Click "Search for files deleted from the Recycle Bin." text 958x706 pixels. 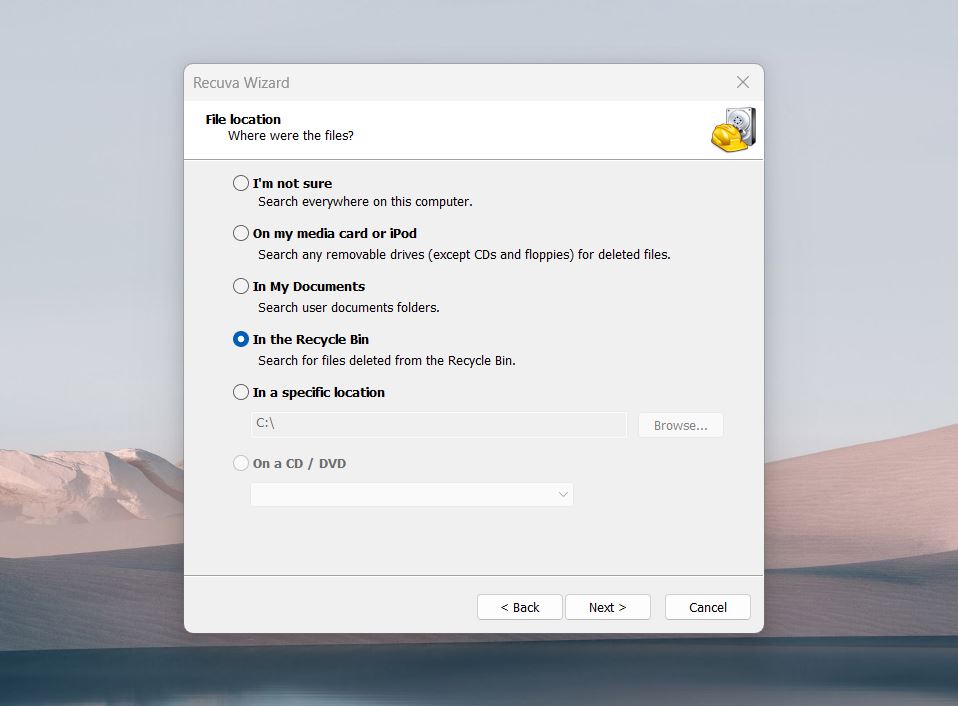point(387,360)
